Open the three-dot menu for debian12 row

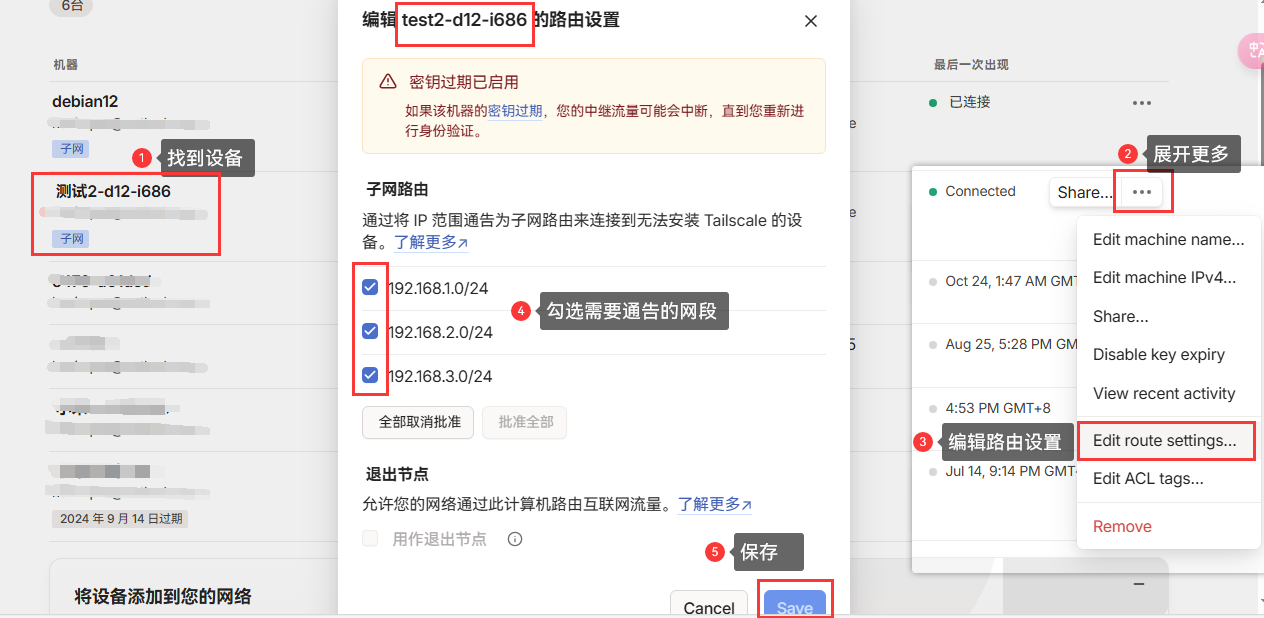(x=1142, y=103)
